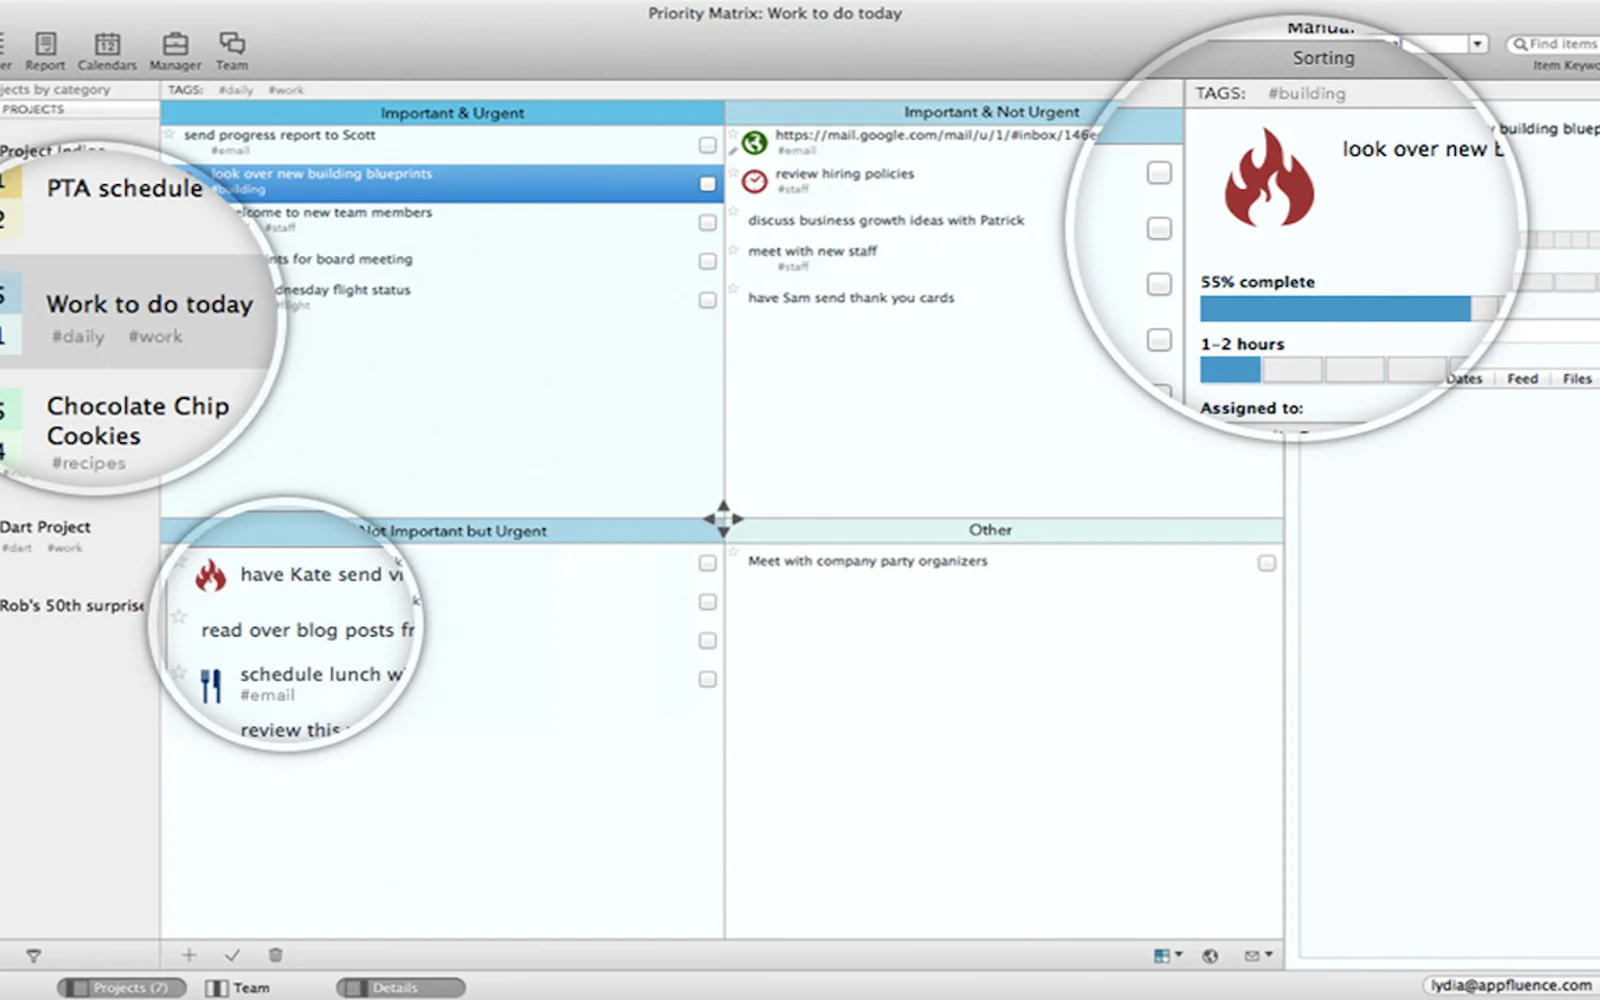Click the red clock icon beside hiring policies

[x=755, y=181]
